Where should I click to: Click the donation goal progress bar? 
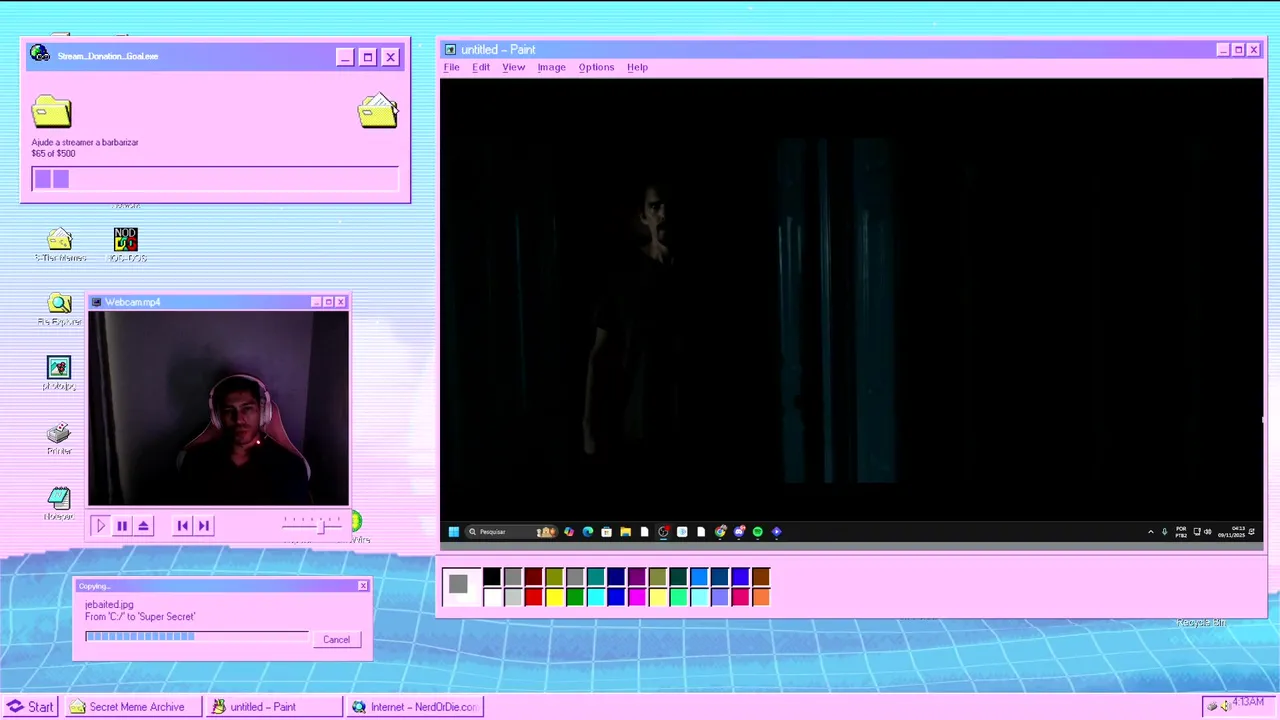(215, 179)
